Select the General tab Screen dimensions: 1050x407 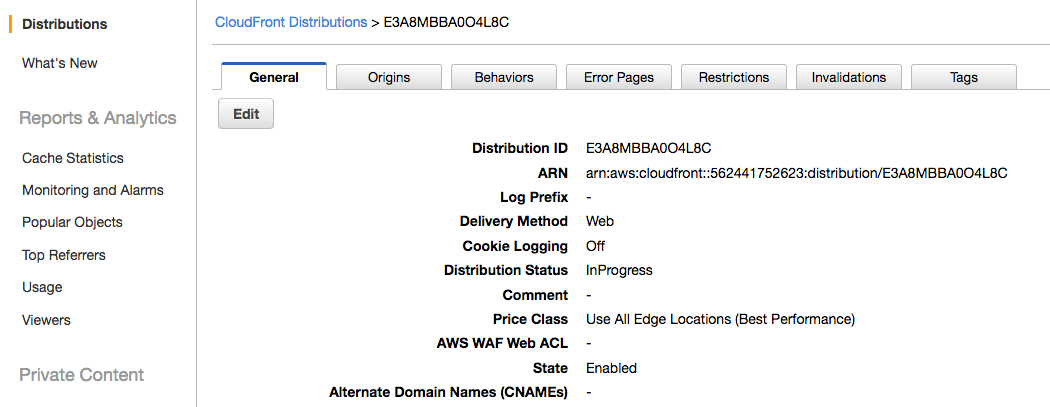pos(274,76)
